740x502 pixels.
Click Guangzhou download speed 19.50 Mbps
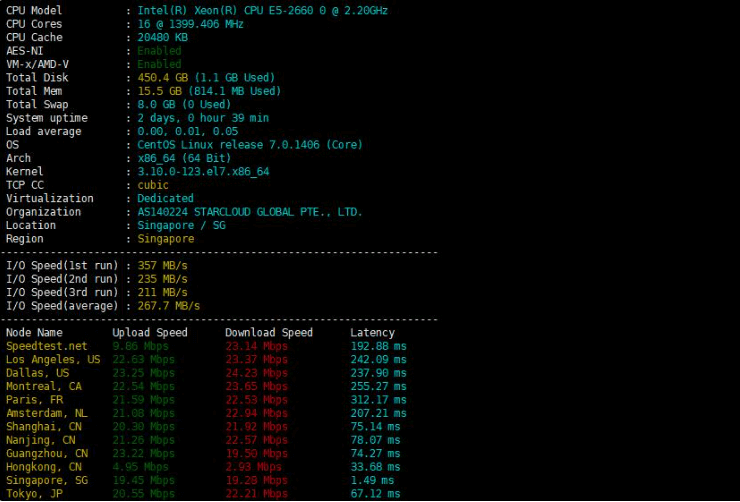pos(256,453)
